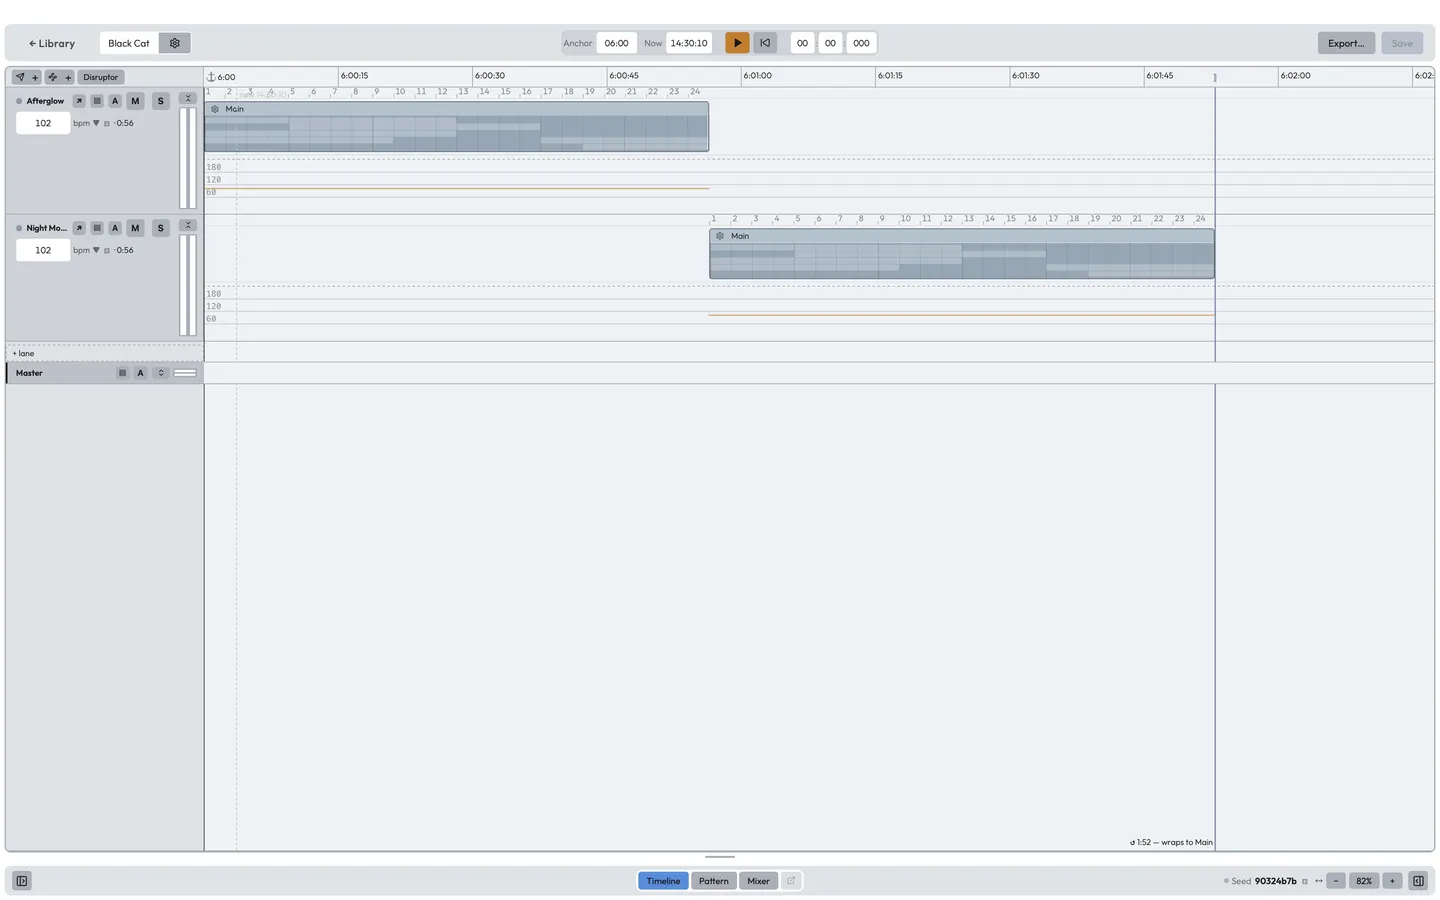Click the Master lane level slider

pos(185,373)
